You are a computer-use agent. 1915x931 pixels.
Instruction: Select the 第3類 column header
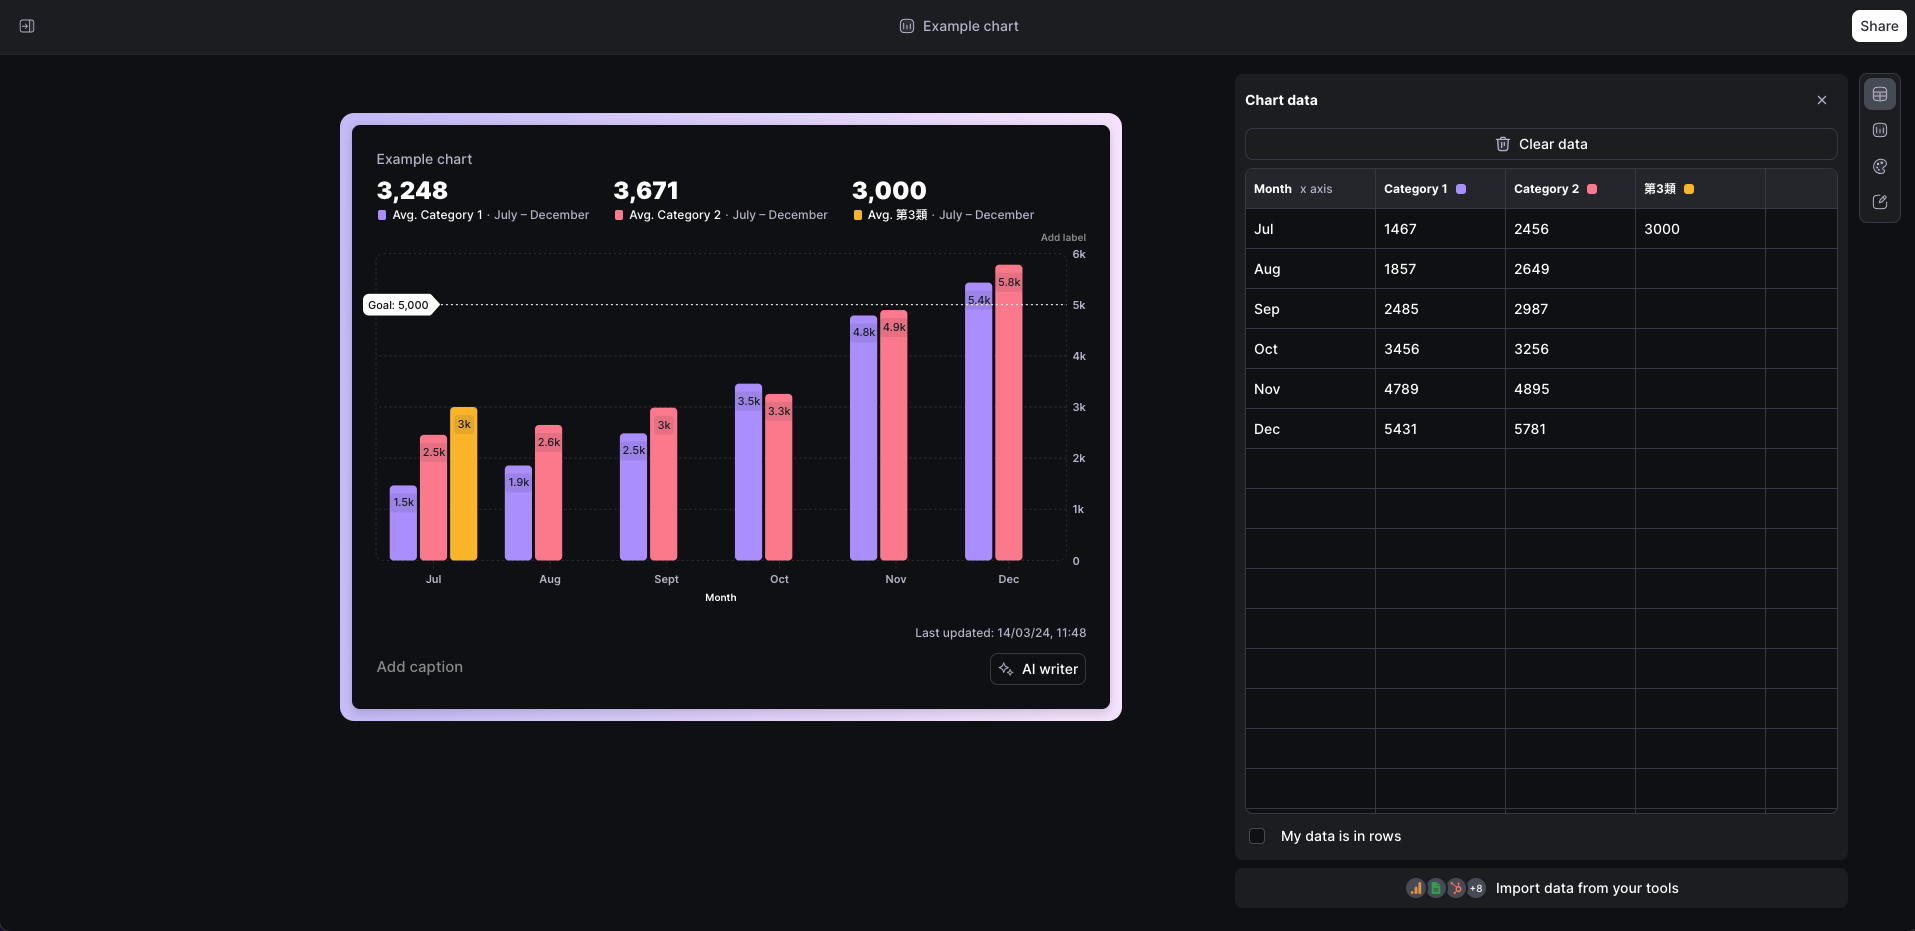[x=1700, y=189]
